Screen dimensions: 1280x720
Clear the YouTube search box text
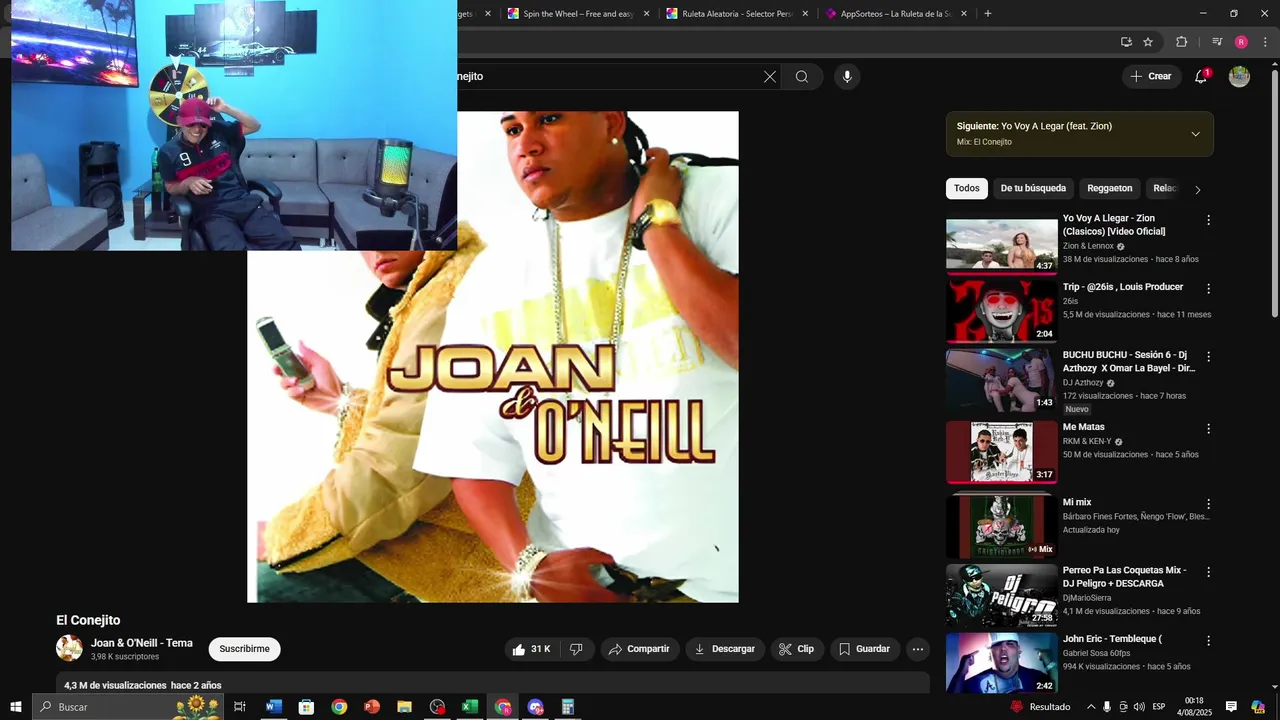point(770,76)
